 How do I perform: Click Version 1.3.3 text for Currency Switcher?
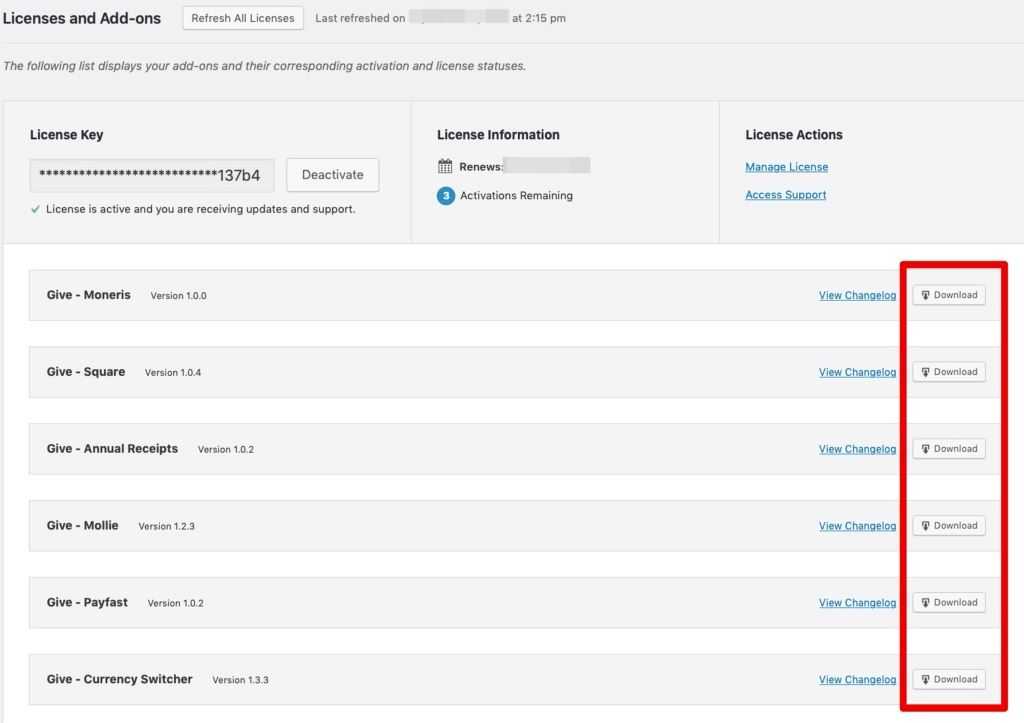point(240,680)
